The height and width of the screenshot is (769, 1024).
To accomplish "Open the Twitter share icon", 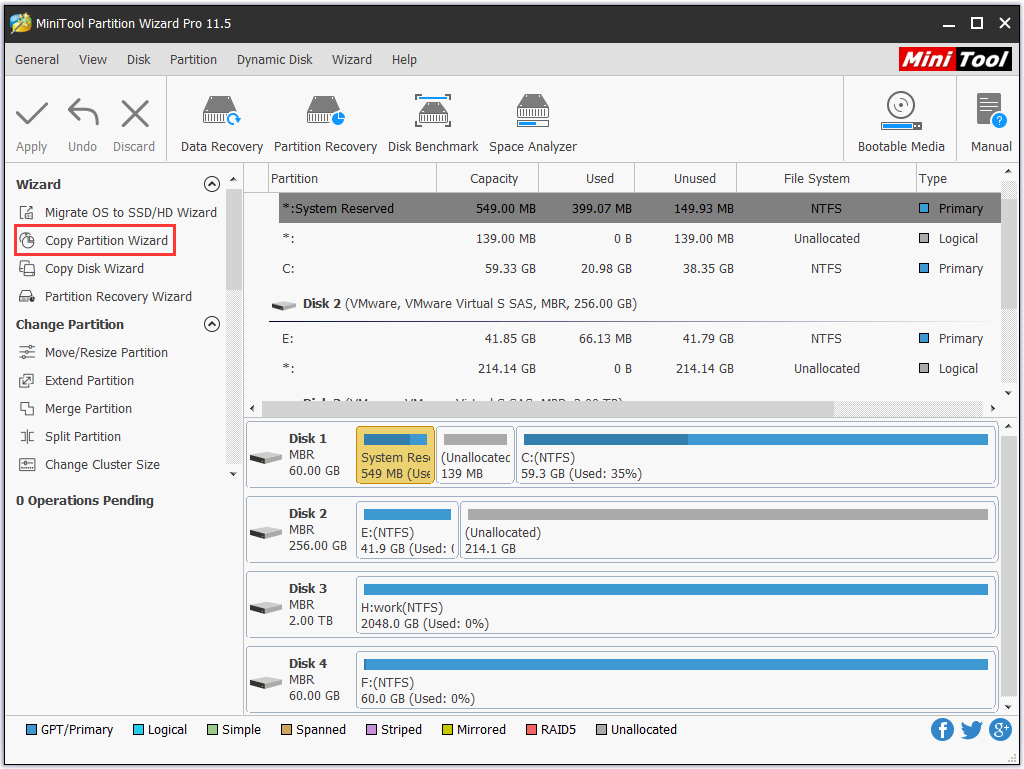I will click(971, 729).
